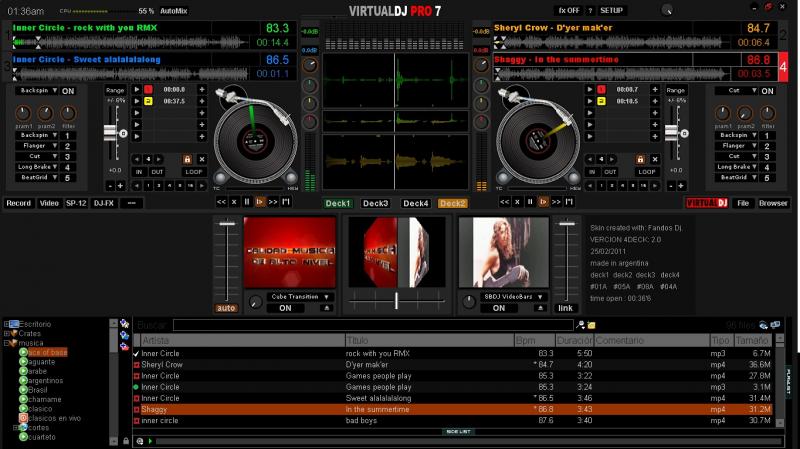
Task: Toggle the left deck Backspin effect ON
Action: tap(68, 91)
